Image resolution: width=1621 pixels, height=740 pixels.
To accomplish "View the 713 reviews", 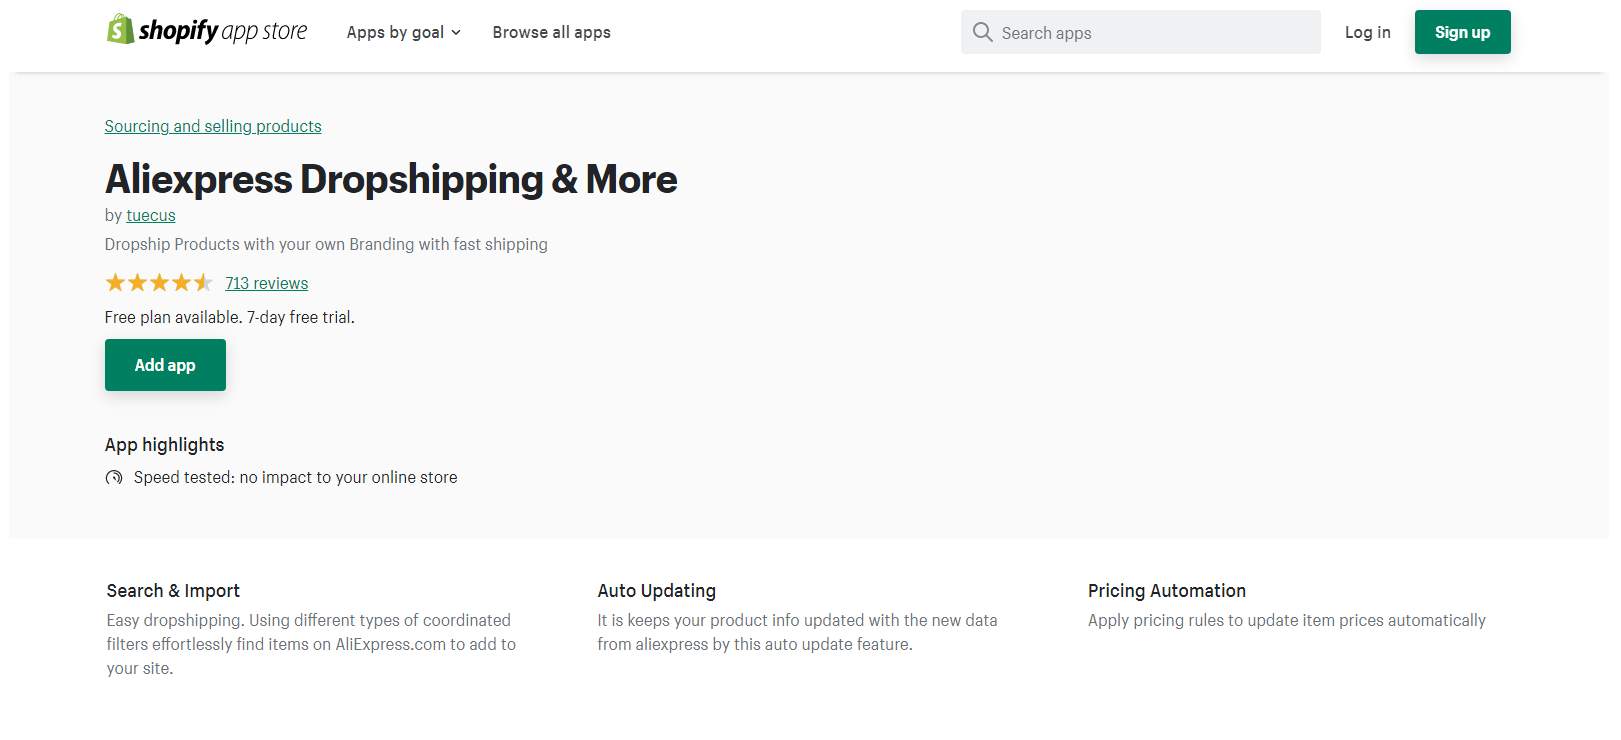I will click(x=267, y=283).
